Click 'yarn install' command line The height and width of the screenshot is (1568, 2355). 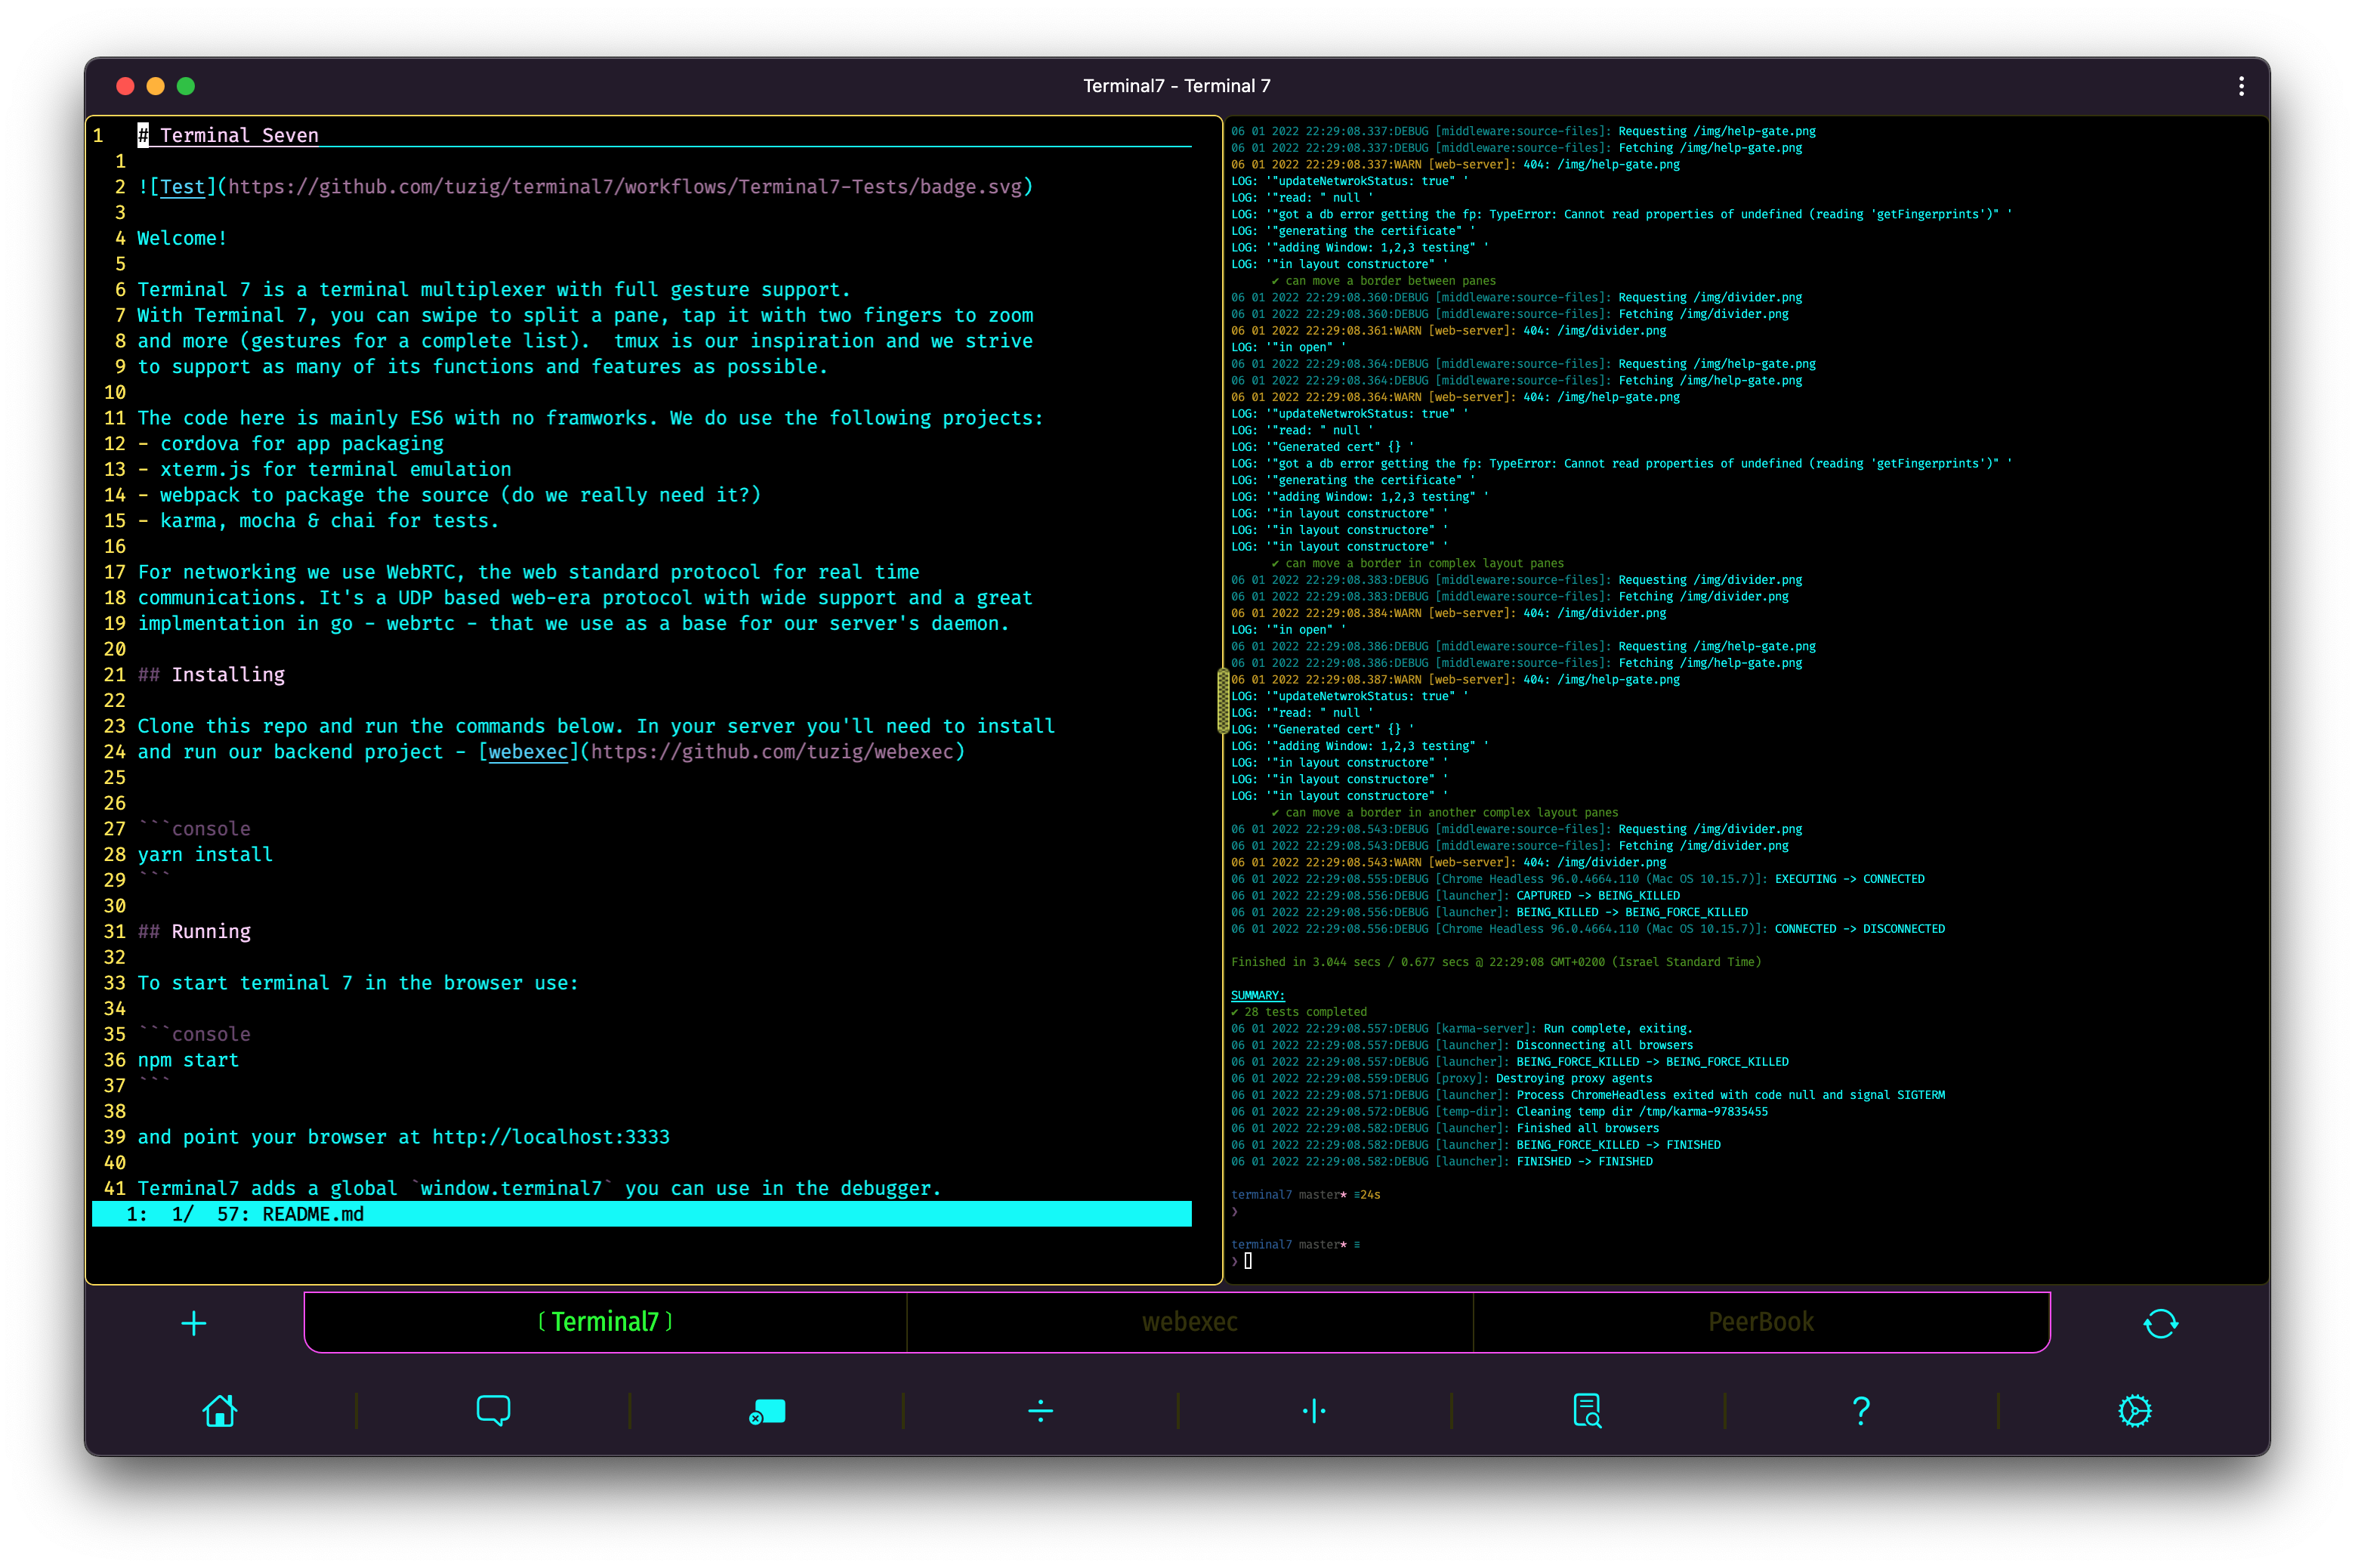click(205, 855)
